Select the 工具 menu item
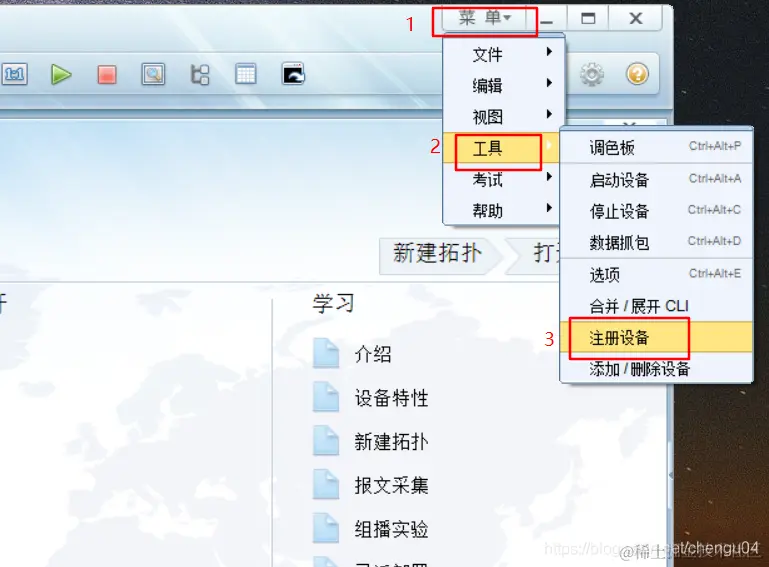The image size is (769, 567). [501, 148]
